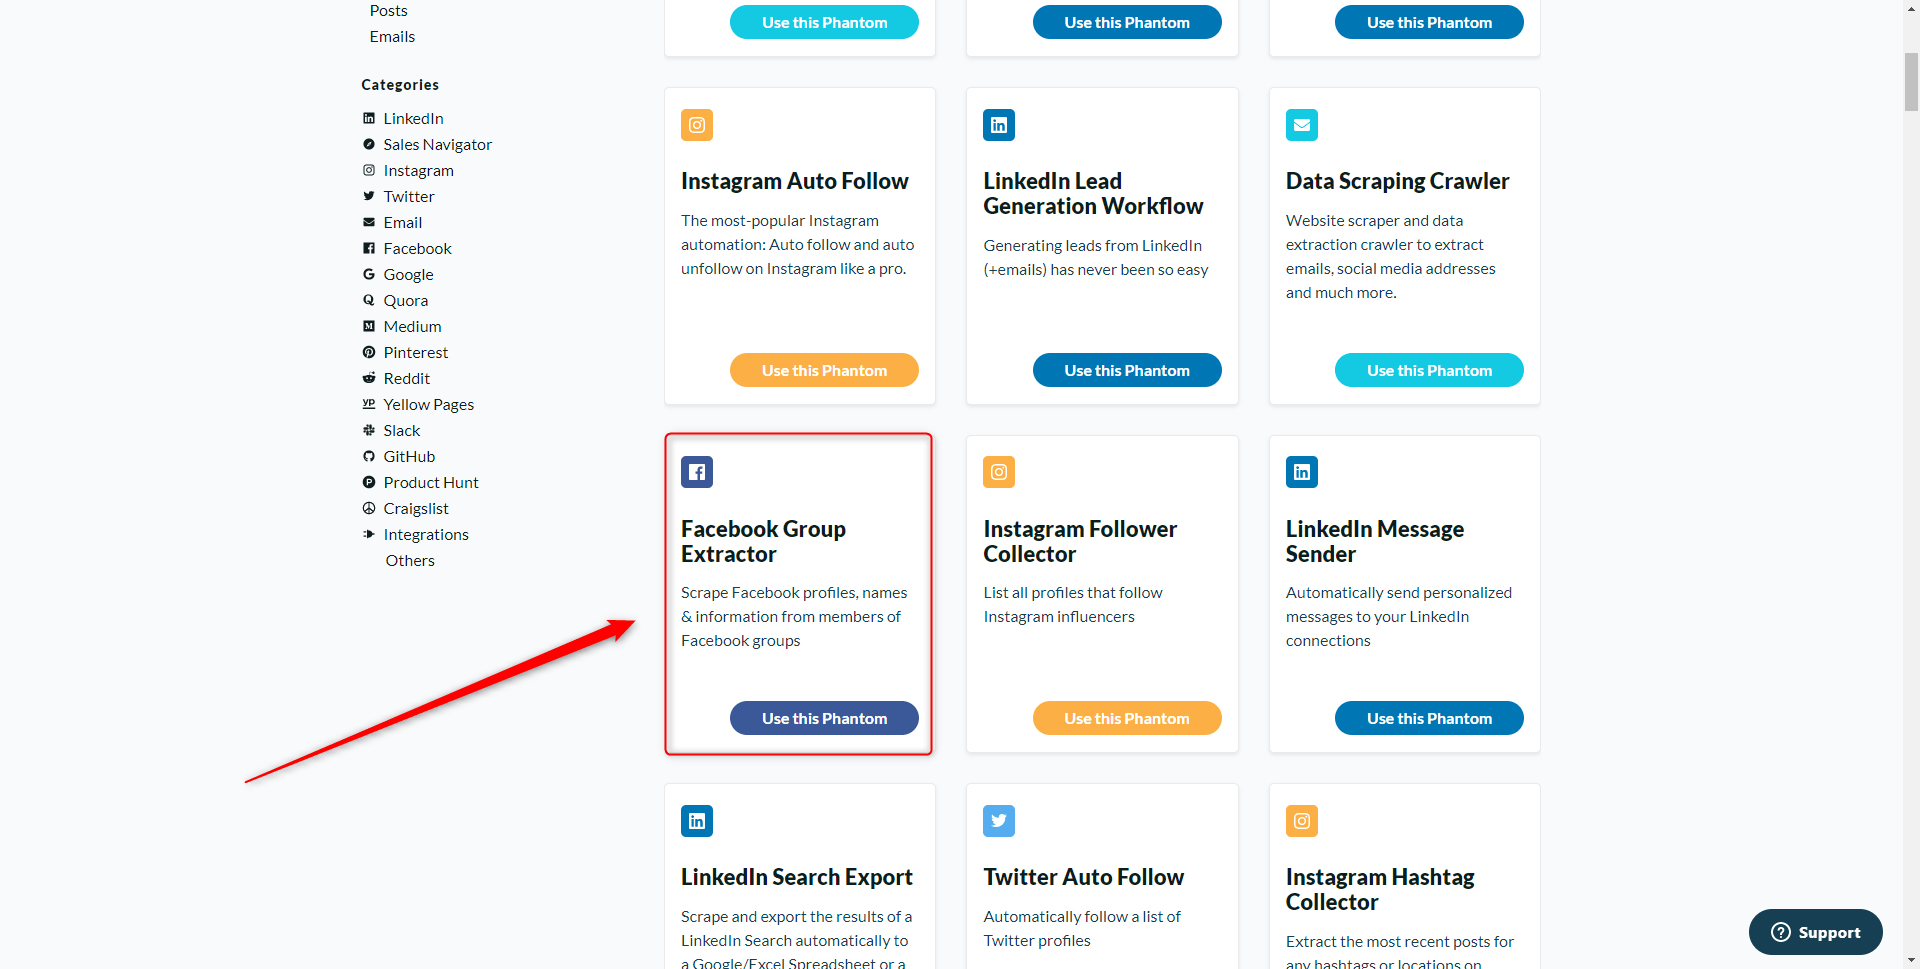Viewport: 1920px width, 969px height.
Task: Open the LinkedIn Search Export title
Action: (796, 877)
